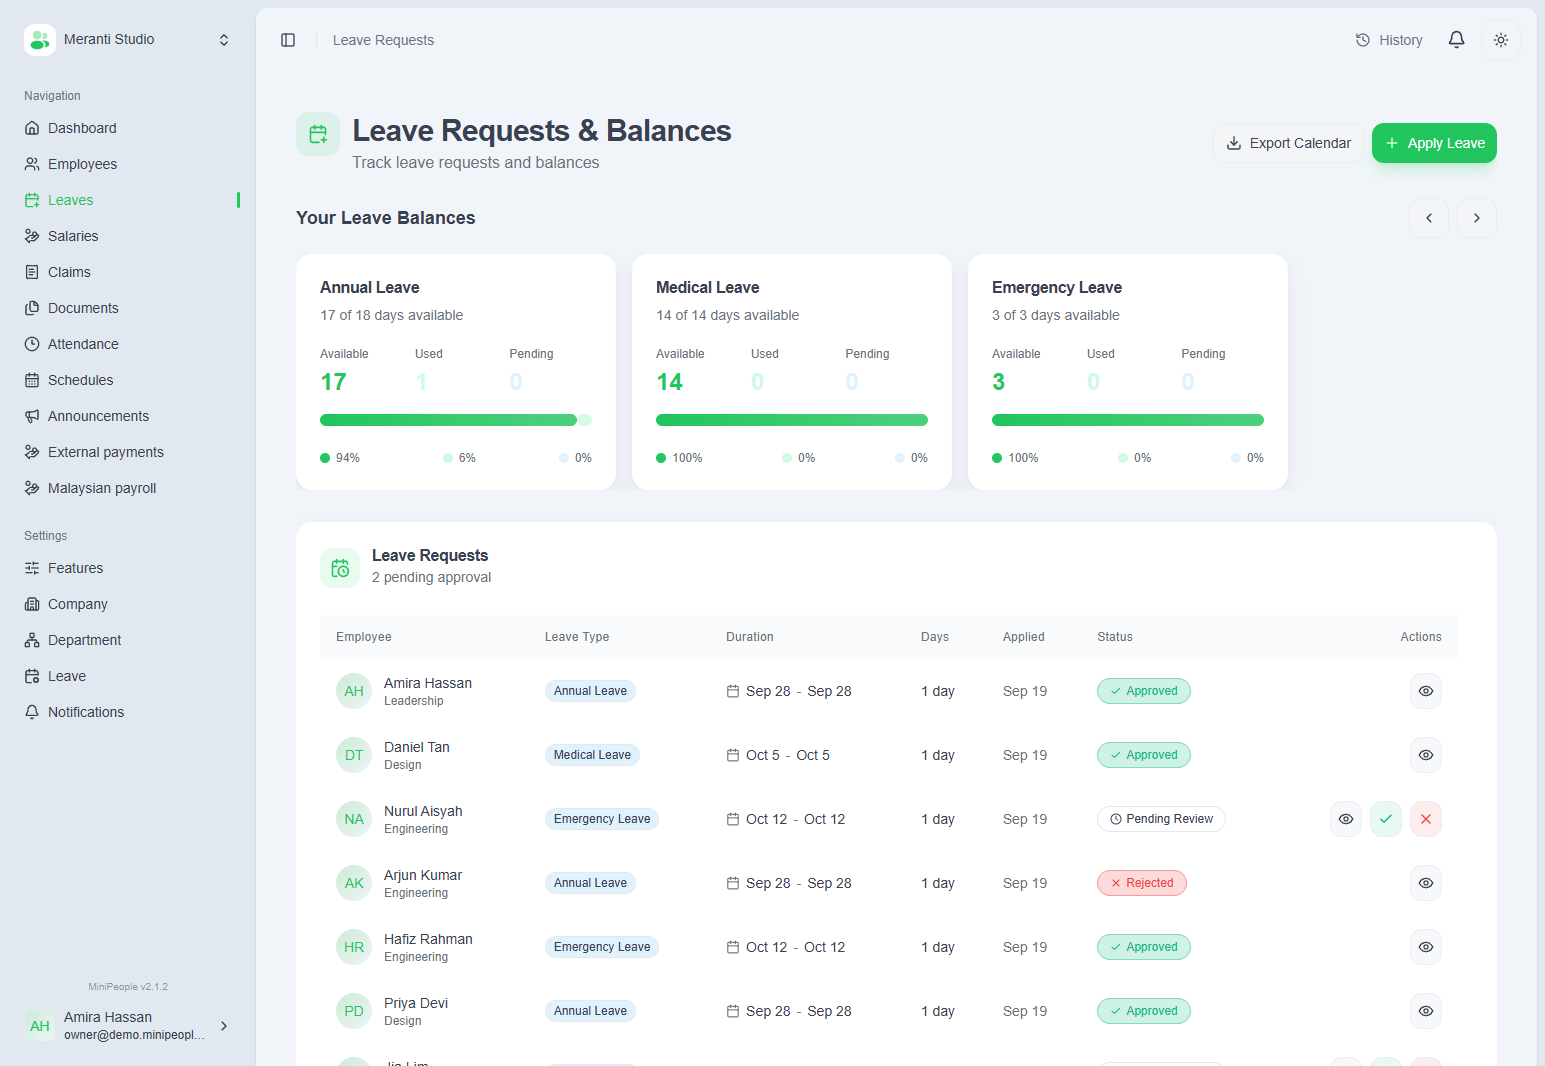Viewport: 1545px width, 1066px height.
Task: Open Features settings
Action: (128, 568)
